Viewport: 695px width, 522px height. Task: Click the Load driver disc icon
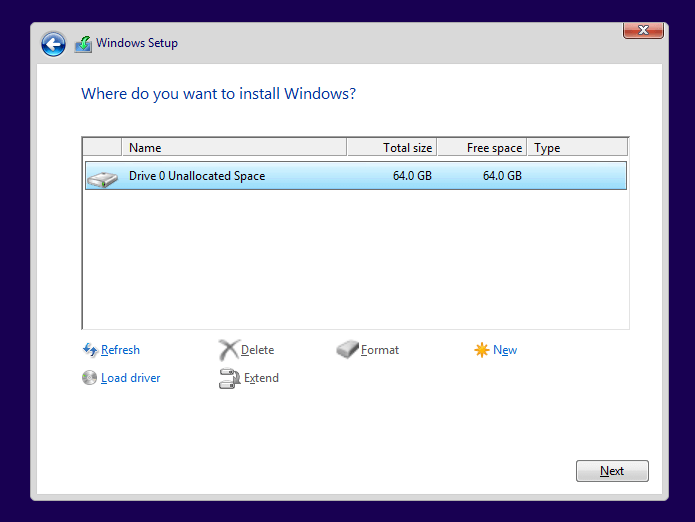pos(89,378)
